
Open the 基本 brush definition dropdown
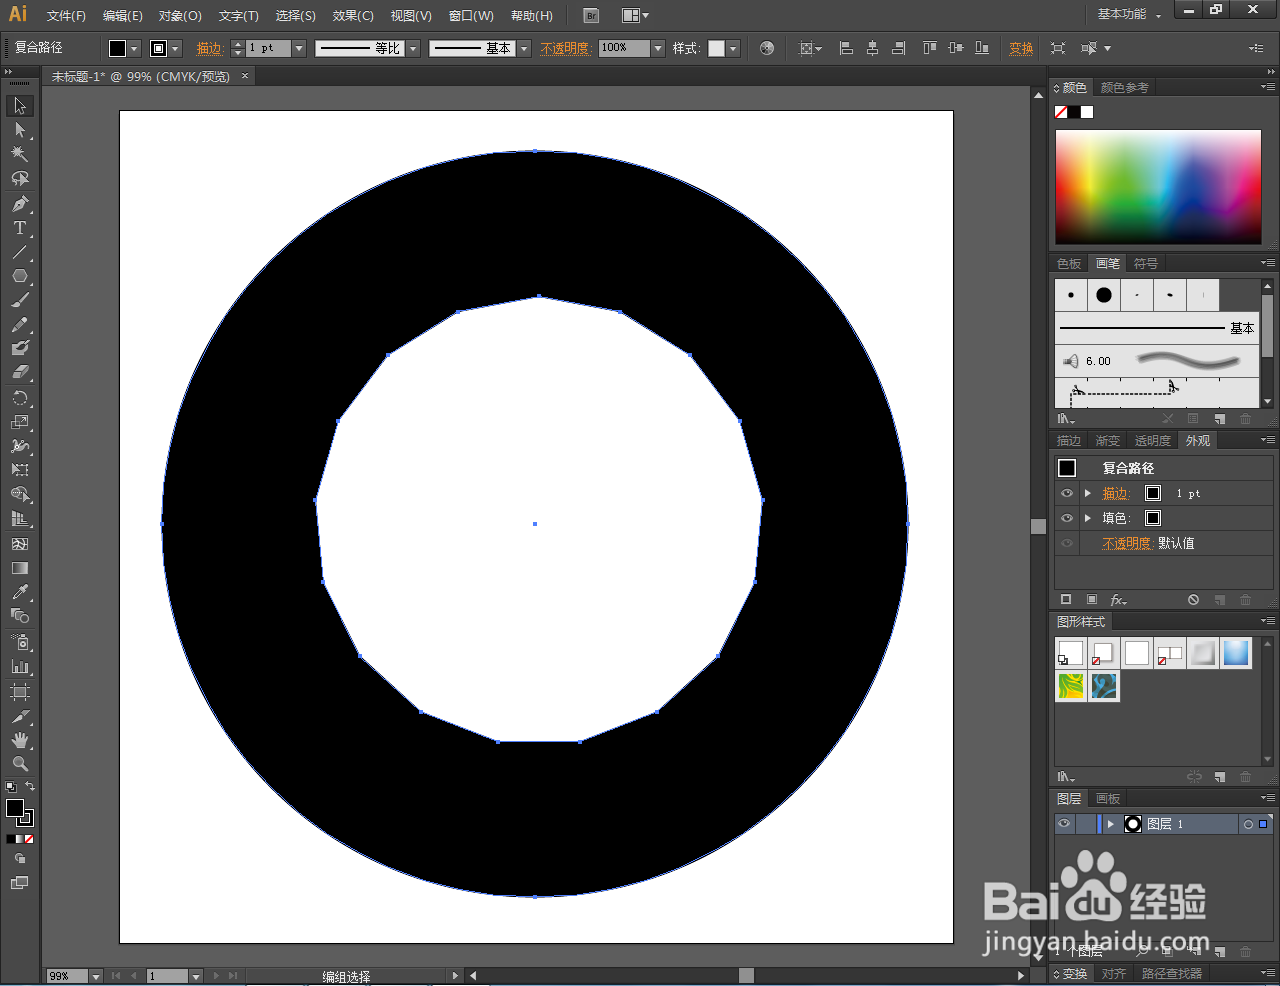tap(524, 48)
